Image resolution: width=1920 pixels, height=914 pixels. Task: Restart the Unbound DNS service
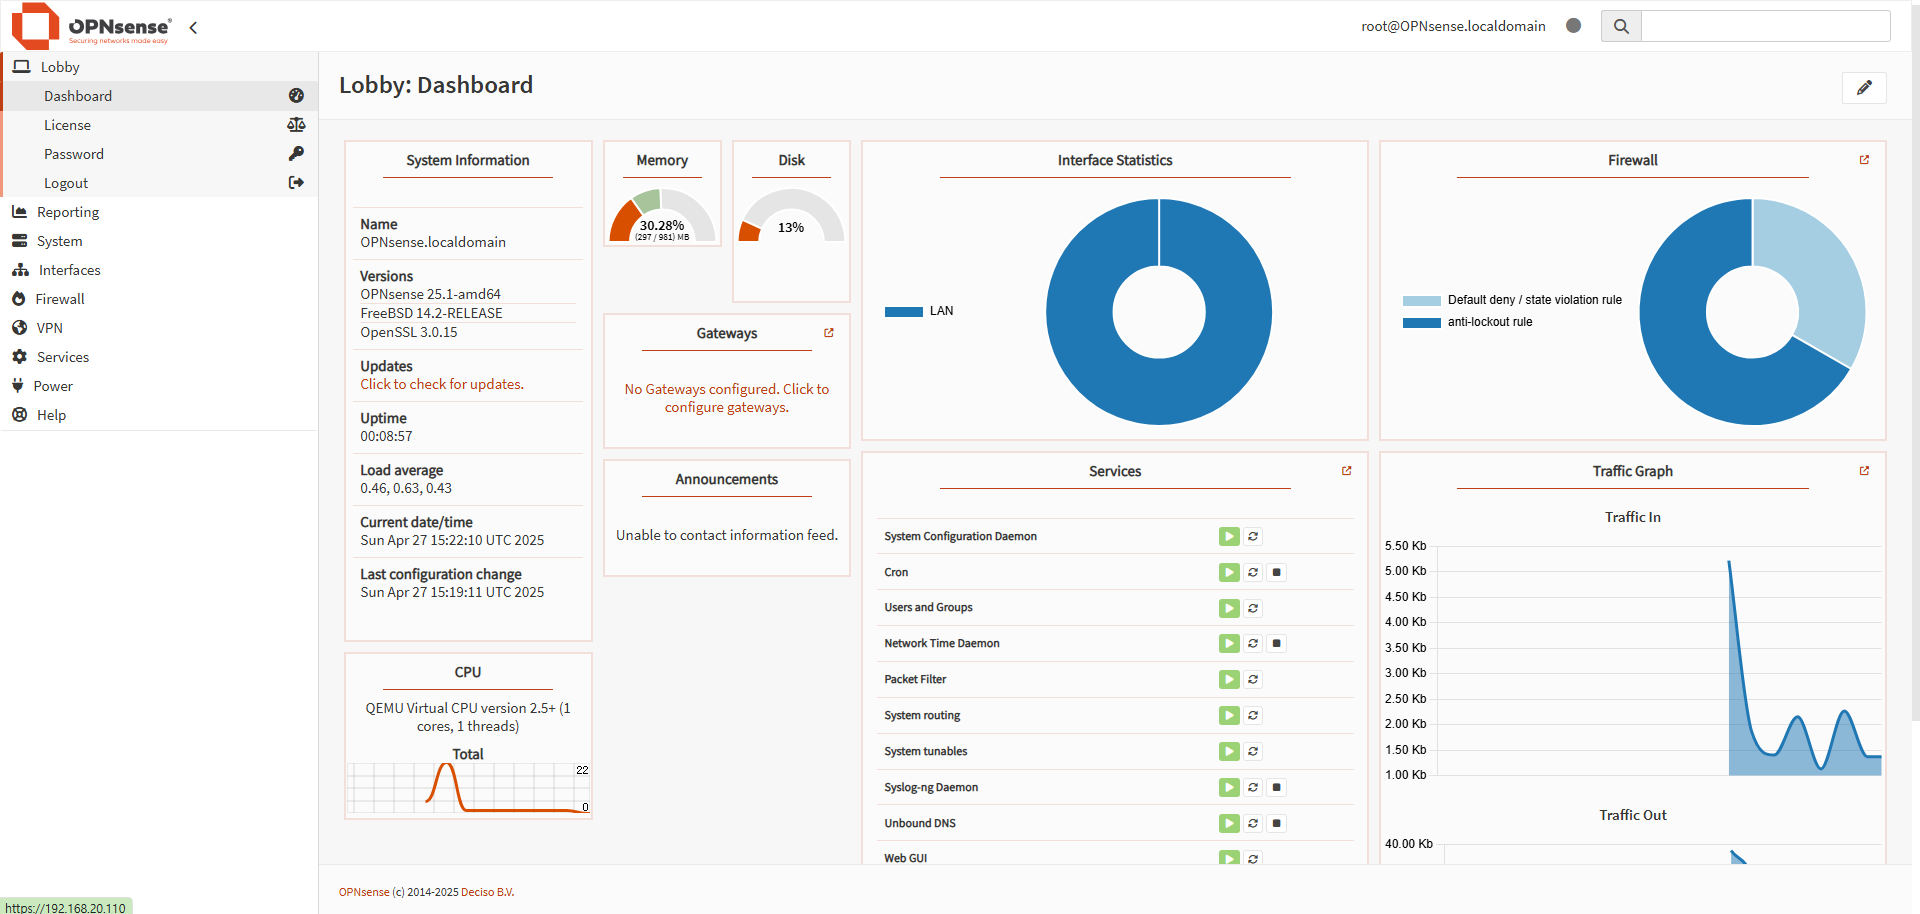point(1253,824)
